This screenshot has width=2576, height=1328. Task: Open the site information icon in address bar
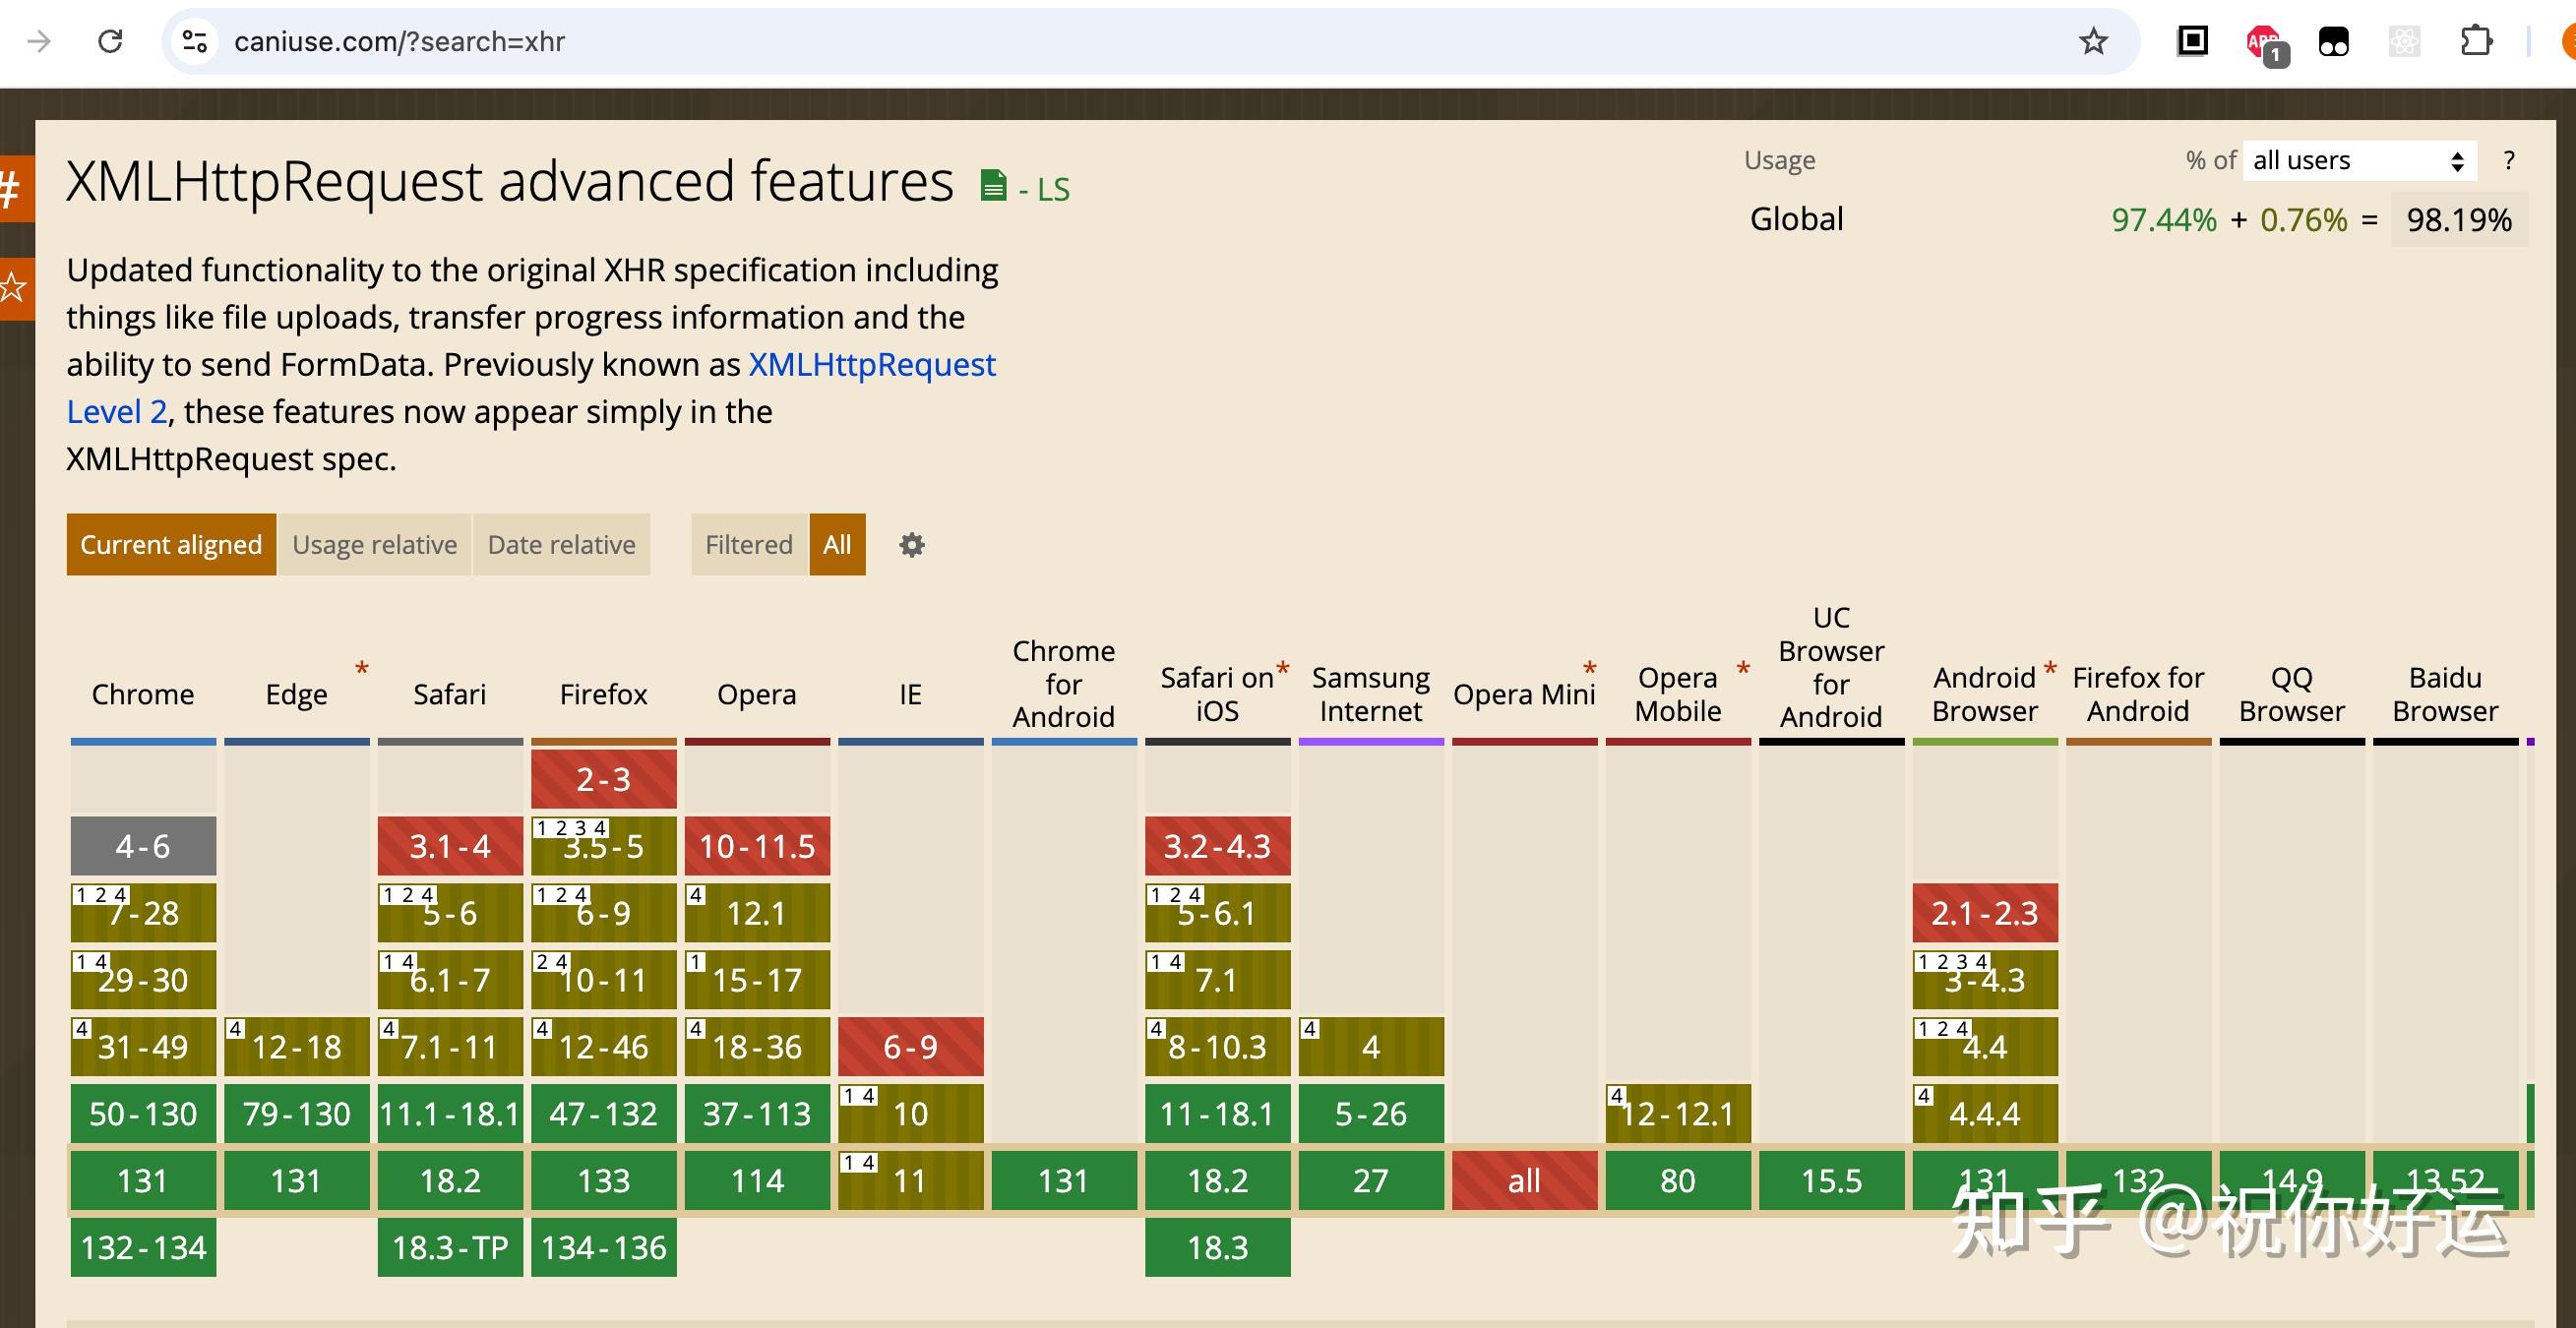point(195,41)
